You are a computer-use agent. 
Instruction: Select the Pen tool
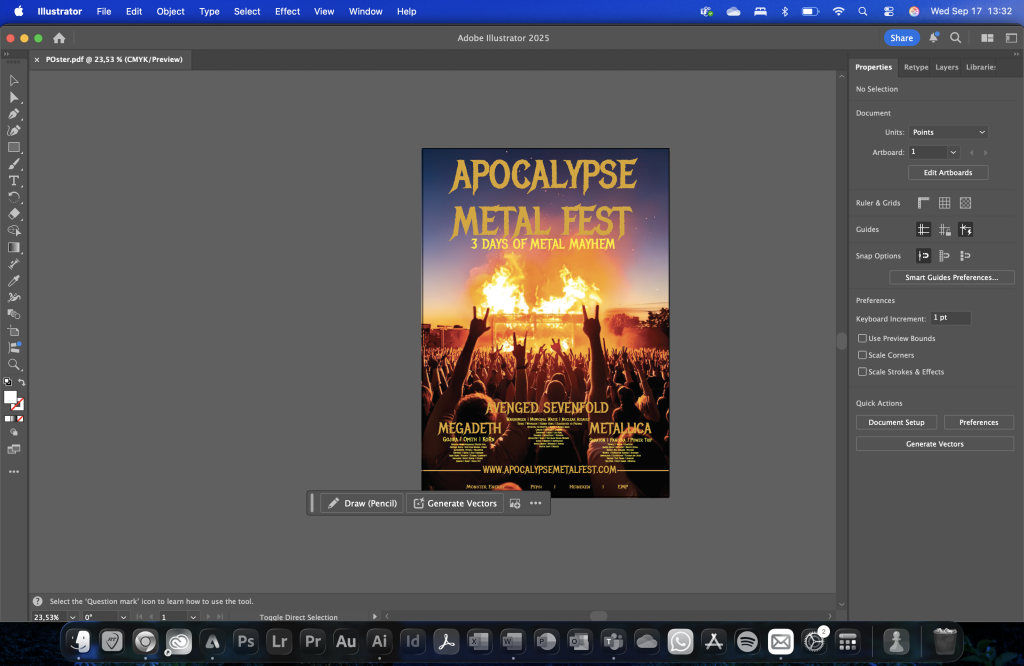click(14, 114)
